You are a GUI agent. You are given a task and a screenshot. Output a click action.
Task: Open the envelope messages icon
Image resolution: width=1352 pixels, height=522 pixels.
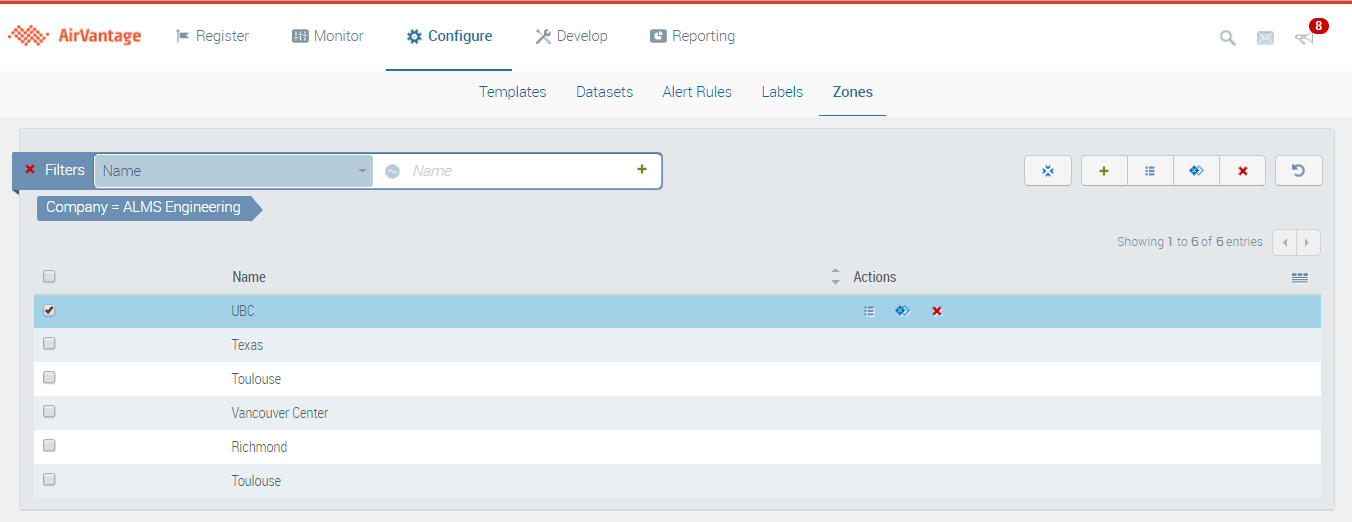pyautogui.click(x=1265, y=38)
